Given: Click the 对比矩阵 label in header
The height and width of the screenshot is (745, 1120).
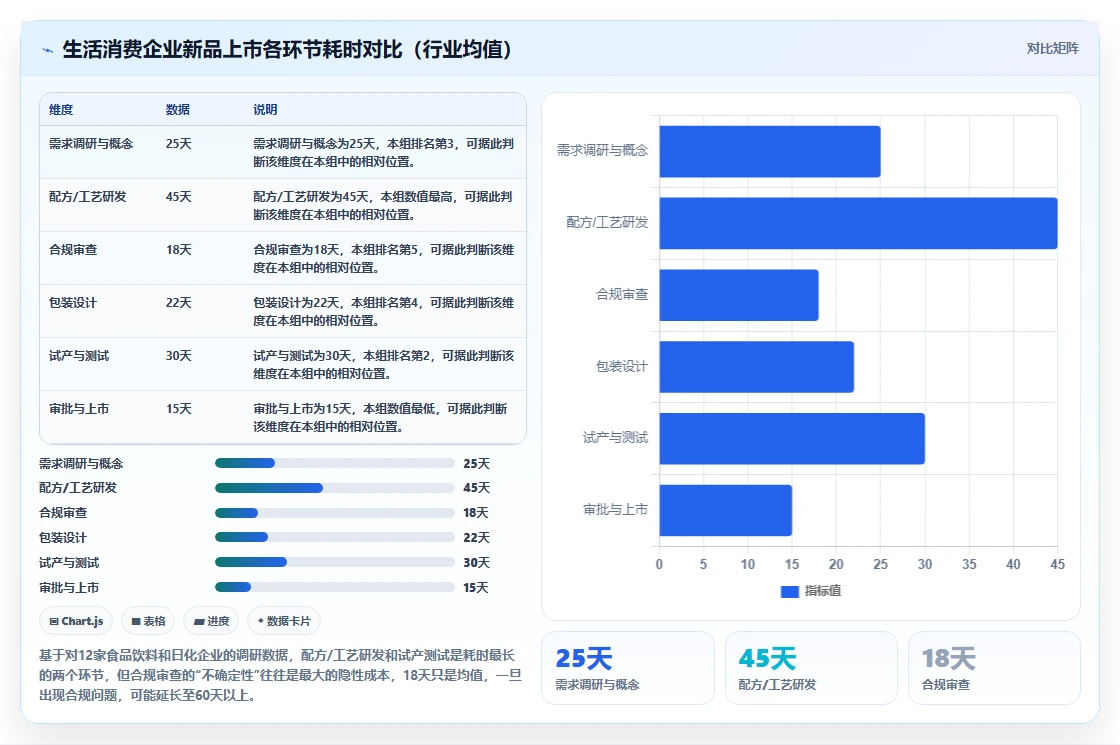Looking at the screenshot, I should tap(1052, 49).
